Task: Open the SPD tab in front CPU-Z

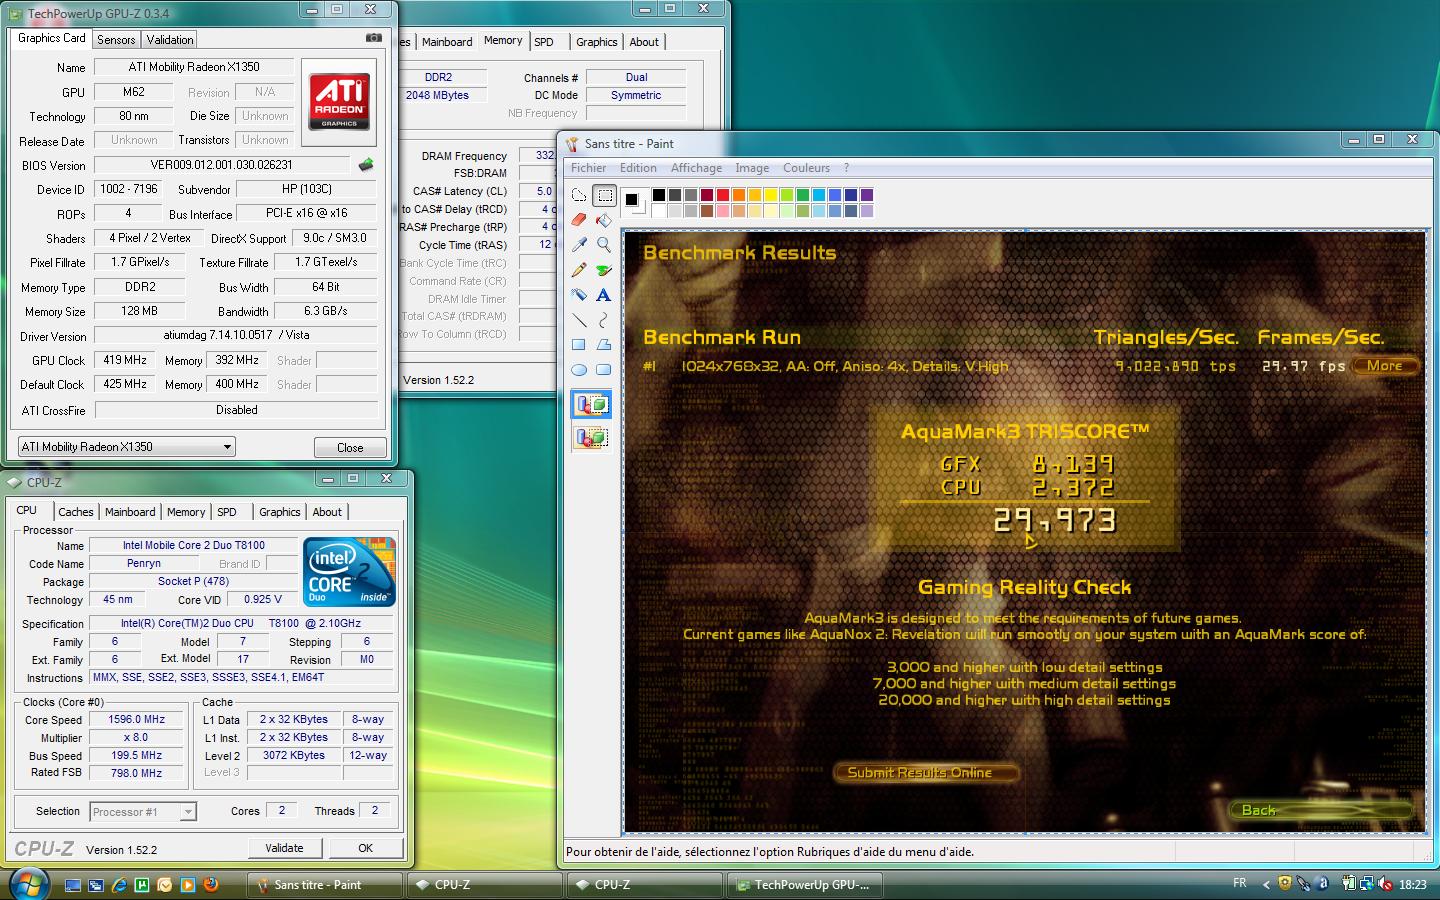Action: pos(227,512)
